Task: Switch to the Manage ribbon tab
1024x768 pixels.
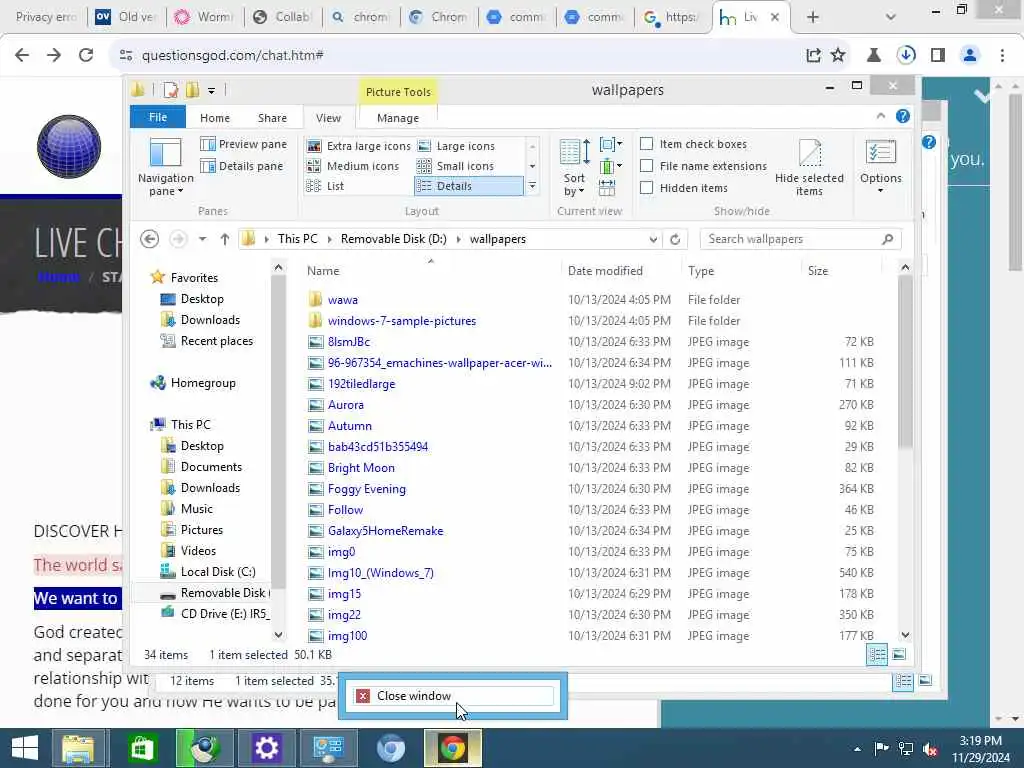Action: point(398,118)
